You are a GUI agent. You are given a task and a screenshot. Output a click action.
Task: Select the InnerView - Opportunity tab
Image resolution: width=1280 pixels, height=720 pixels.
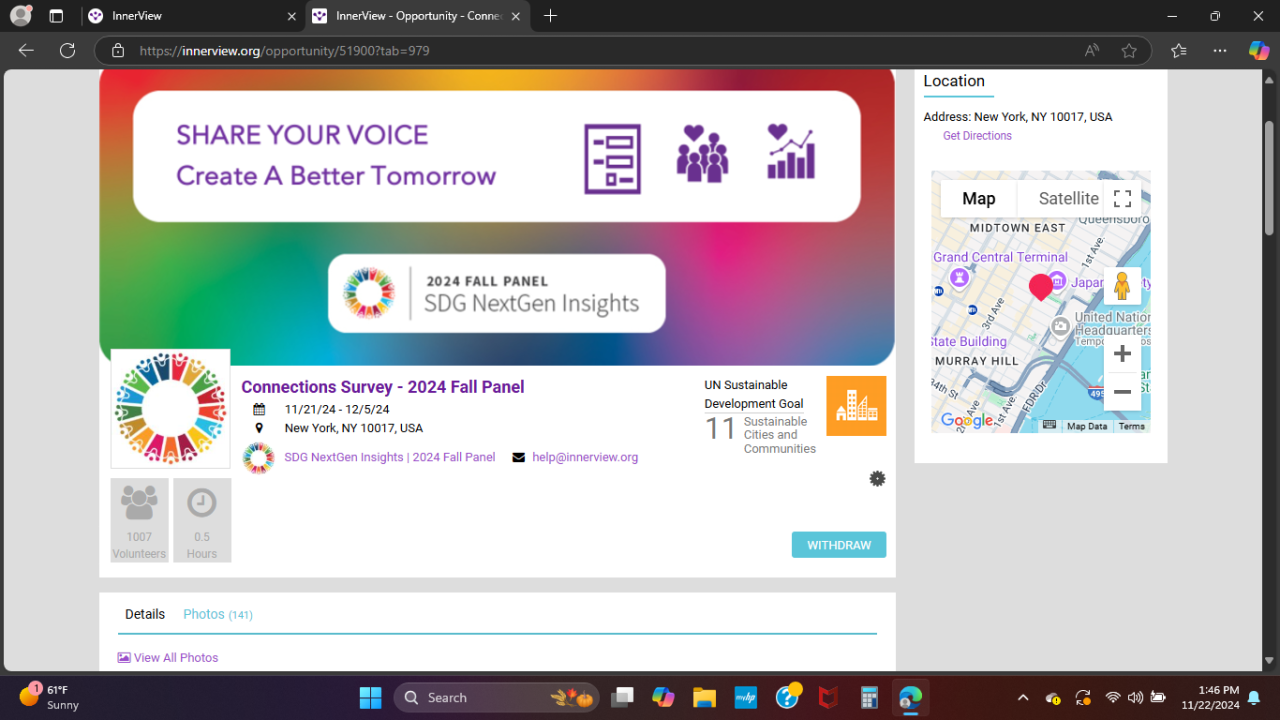click(x=418, y=16)
